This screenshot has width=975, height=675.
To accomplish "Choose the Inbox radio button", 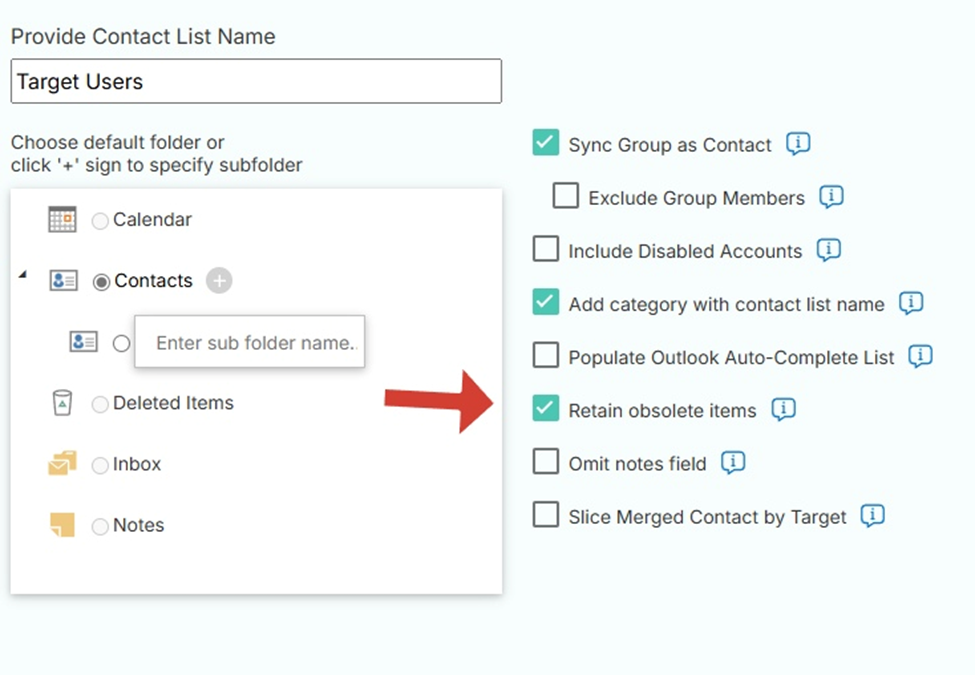I will (x=100, y=466).
